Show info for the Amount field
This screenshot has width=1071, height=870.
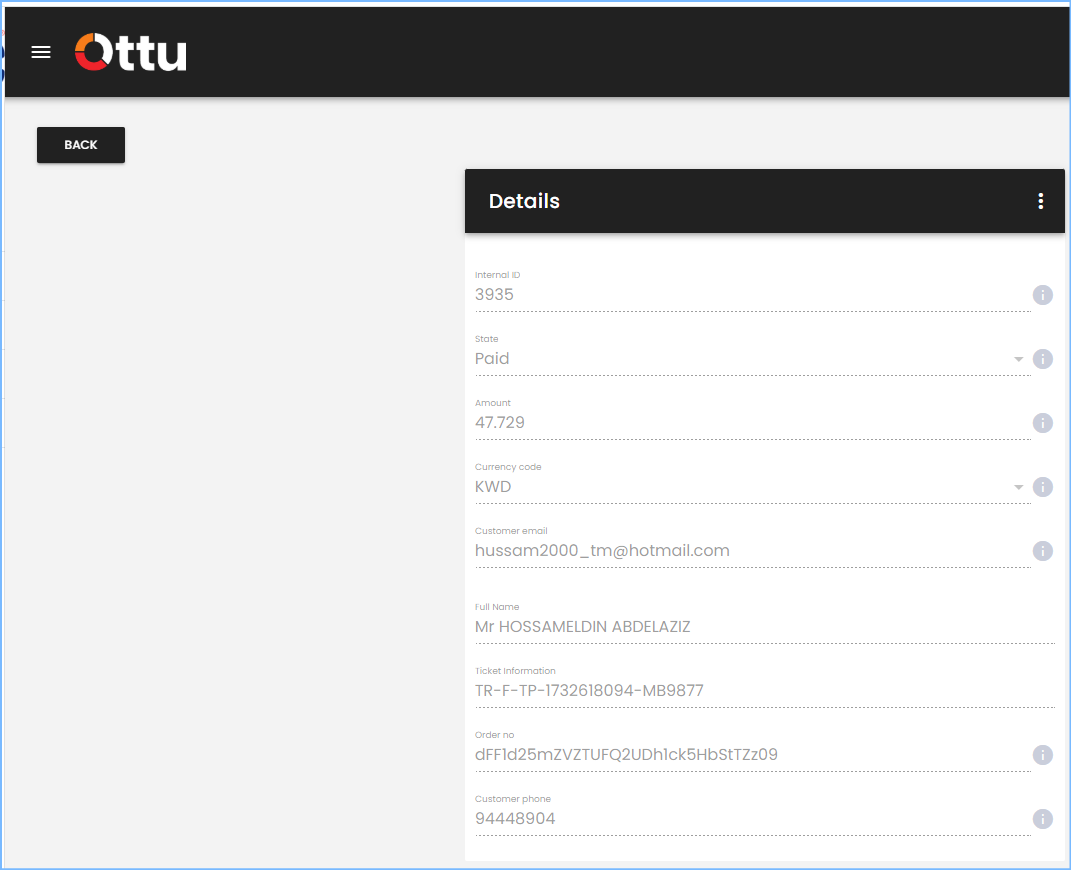[1042, 423]
